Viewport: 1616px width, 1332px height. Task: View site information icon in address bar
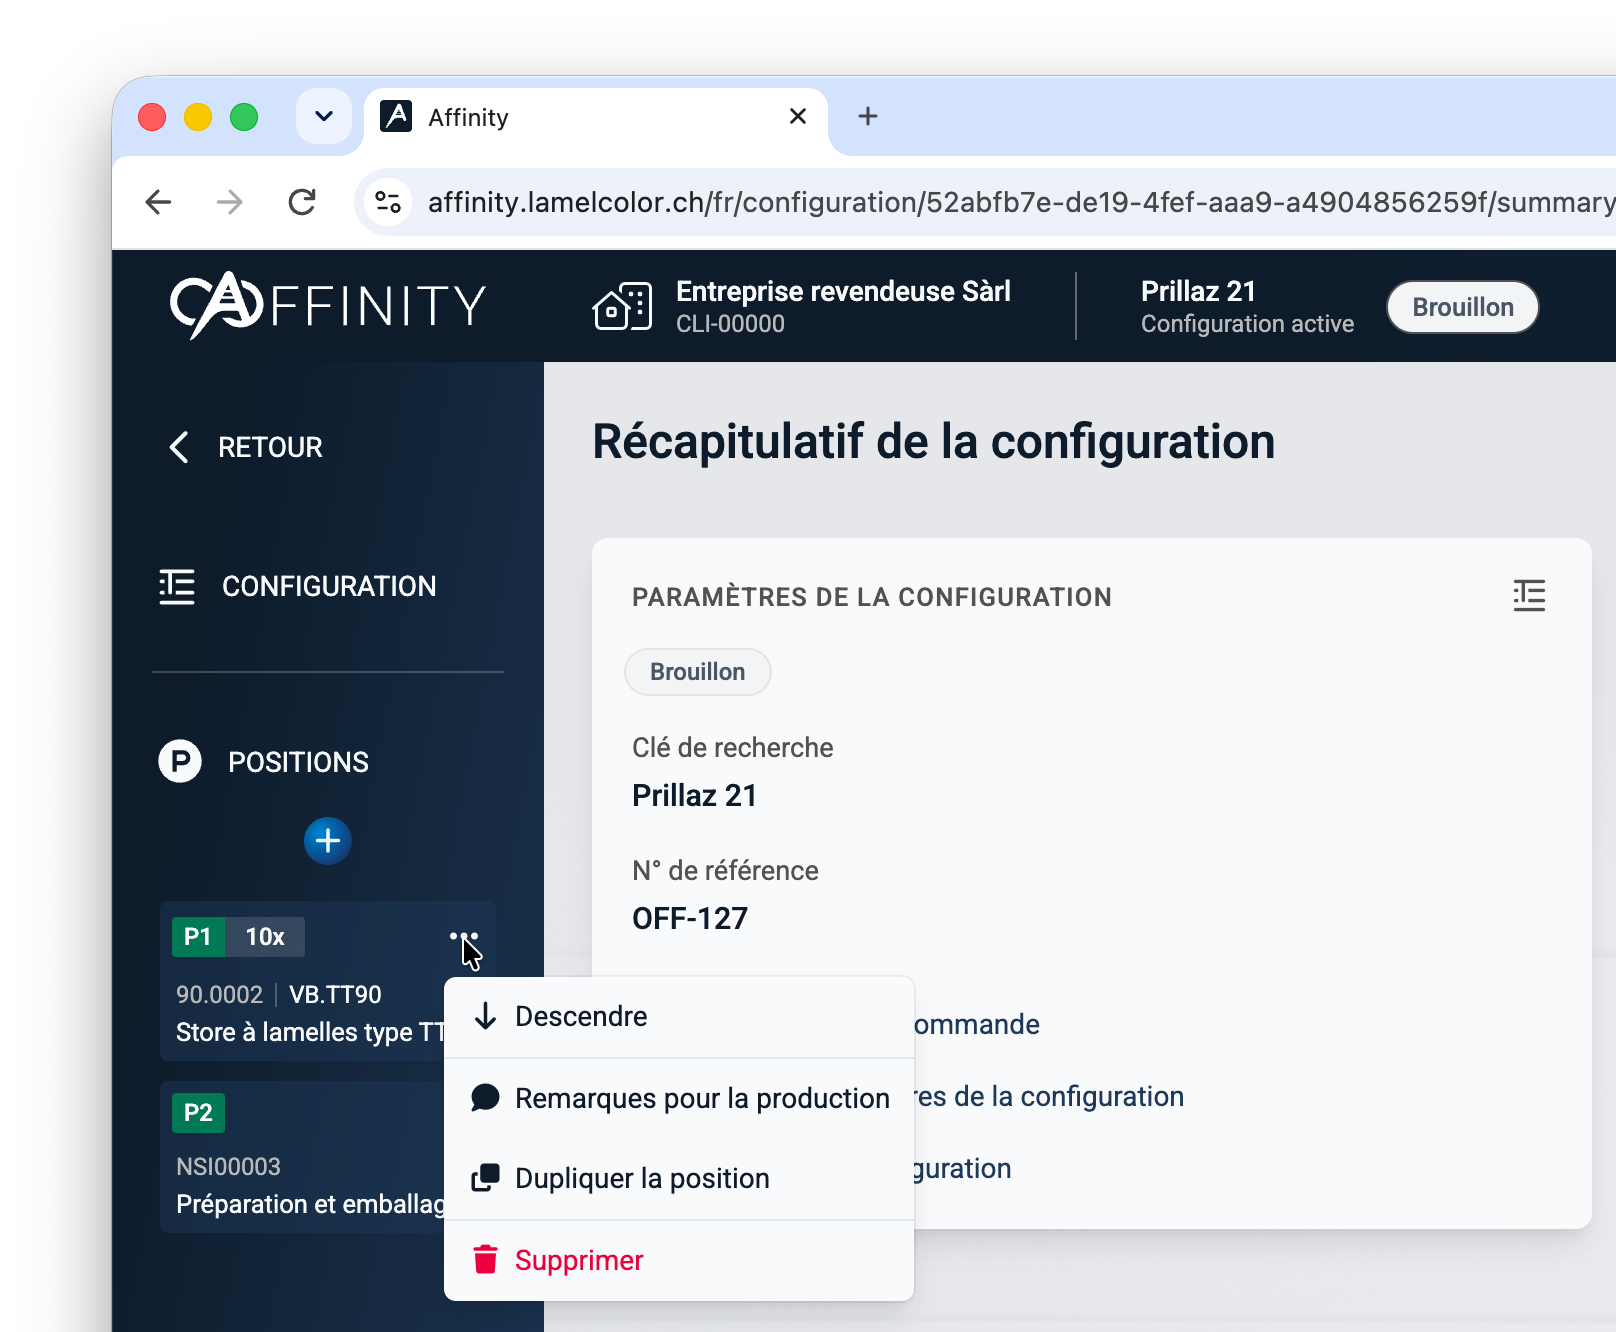point(388,203)
